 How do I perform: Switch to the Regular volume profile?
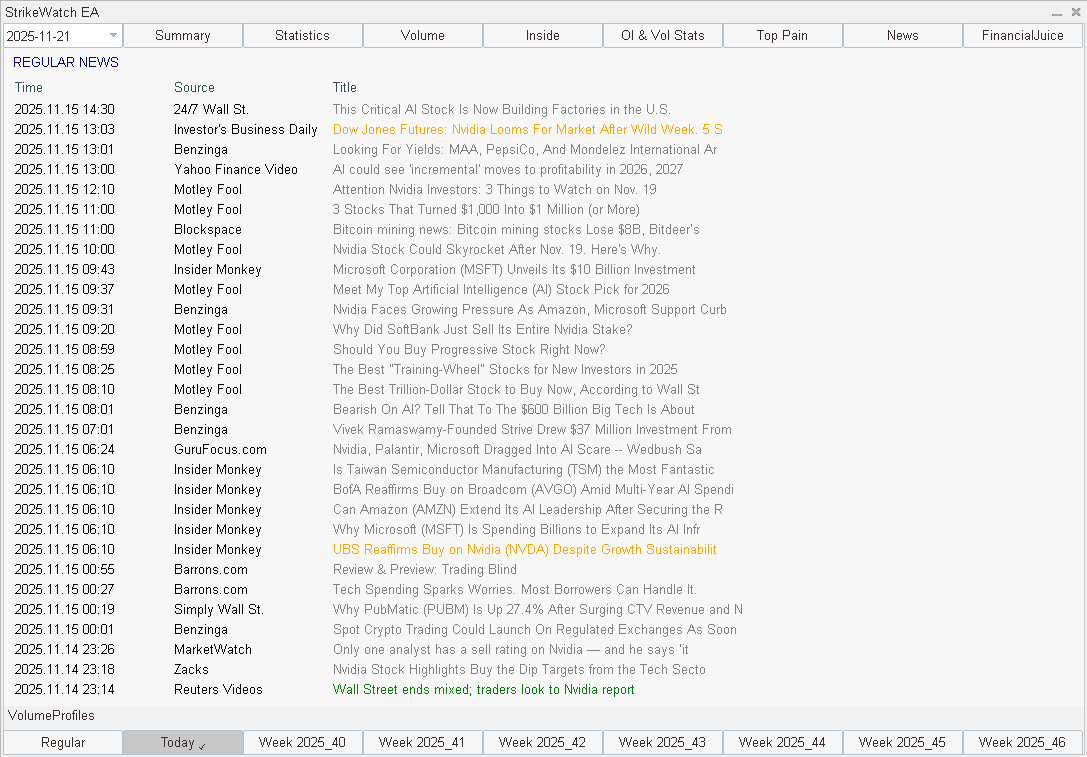62,742
